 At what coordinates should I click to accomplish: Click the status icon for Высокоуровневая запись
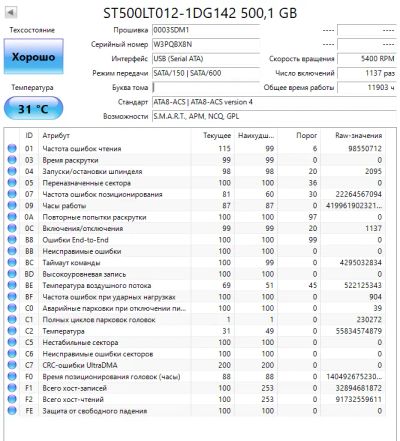point(12,274)
